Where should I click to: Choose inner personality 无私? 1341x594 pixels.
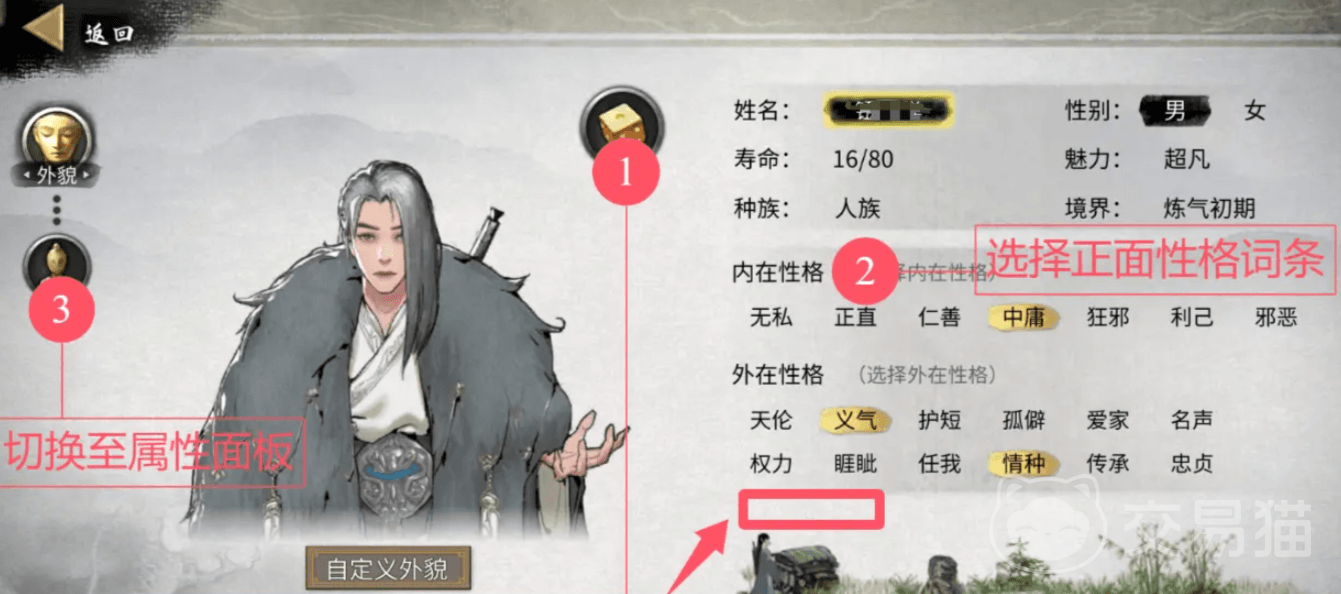click(771, 318)
